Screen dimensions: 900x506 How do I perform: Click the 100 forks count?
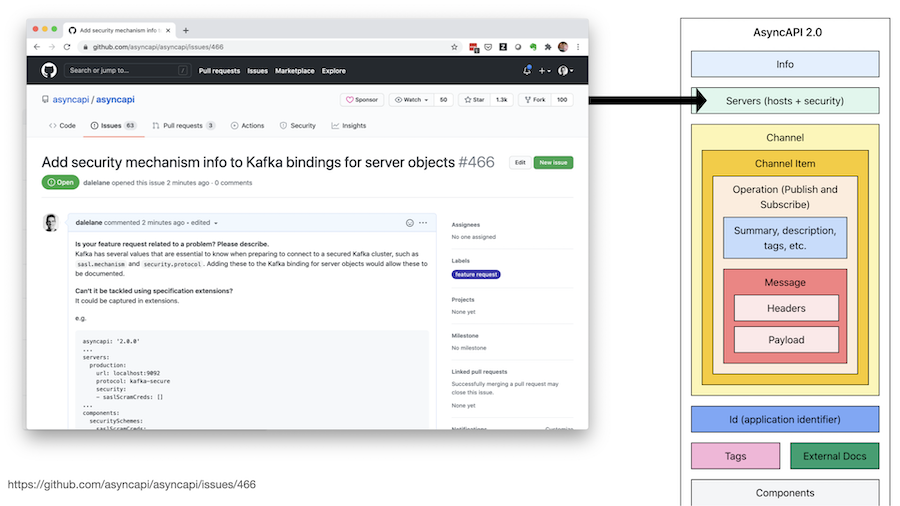tap(562, 100)
